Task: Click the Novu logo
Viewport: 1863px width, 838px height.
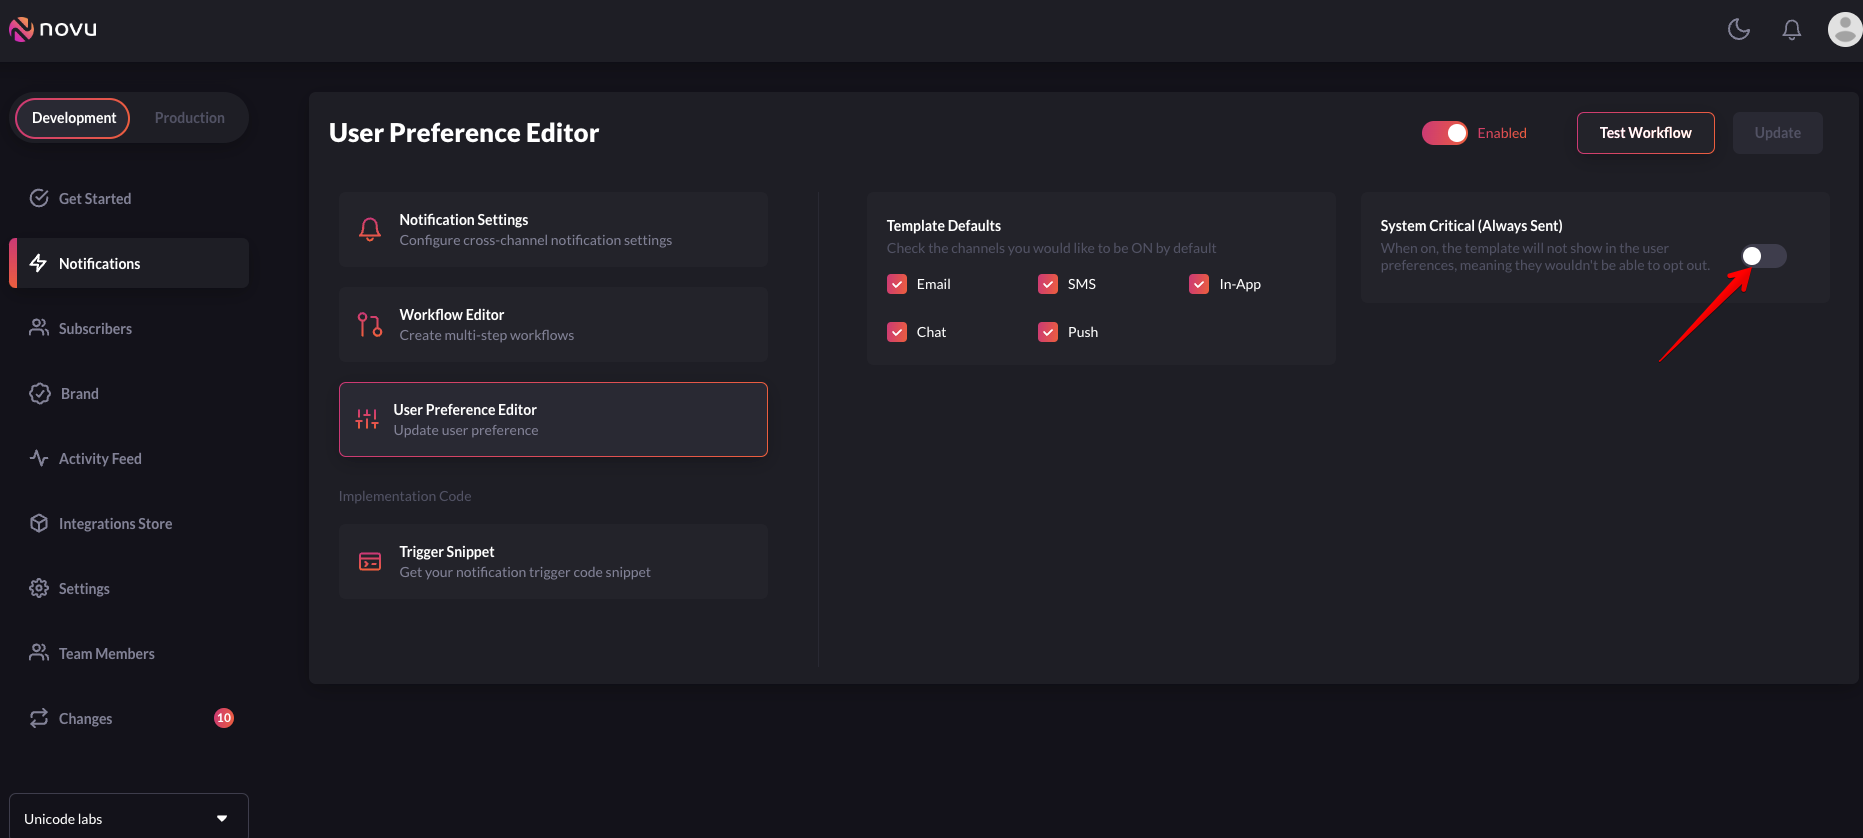Action: pyautogui.click(x=53, y=29)
